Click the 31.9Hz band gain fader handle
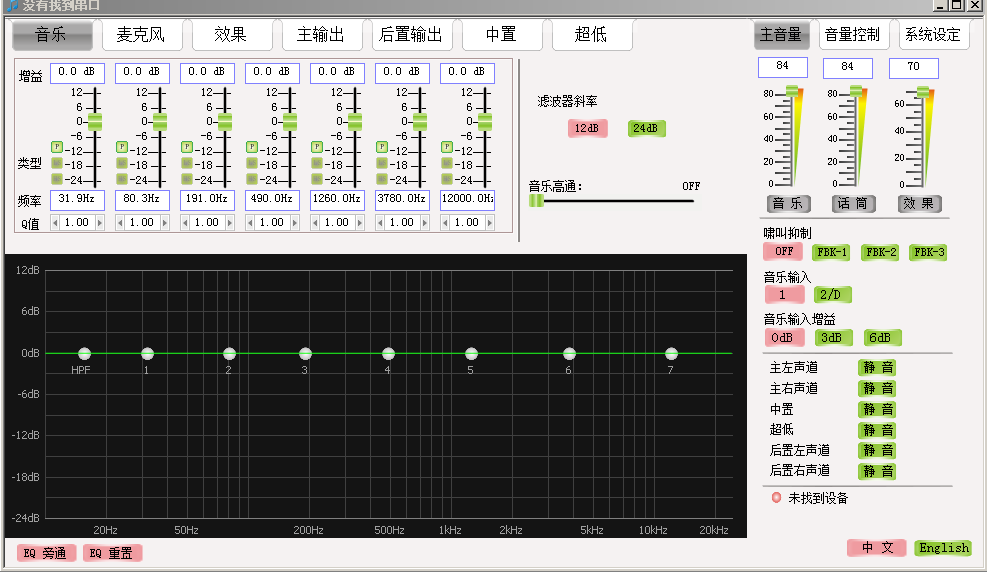Viewport: 987px width, 572px height. pos(95,121)
